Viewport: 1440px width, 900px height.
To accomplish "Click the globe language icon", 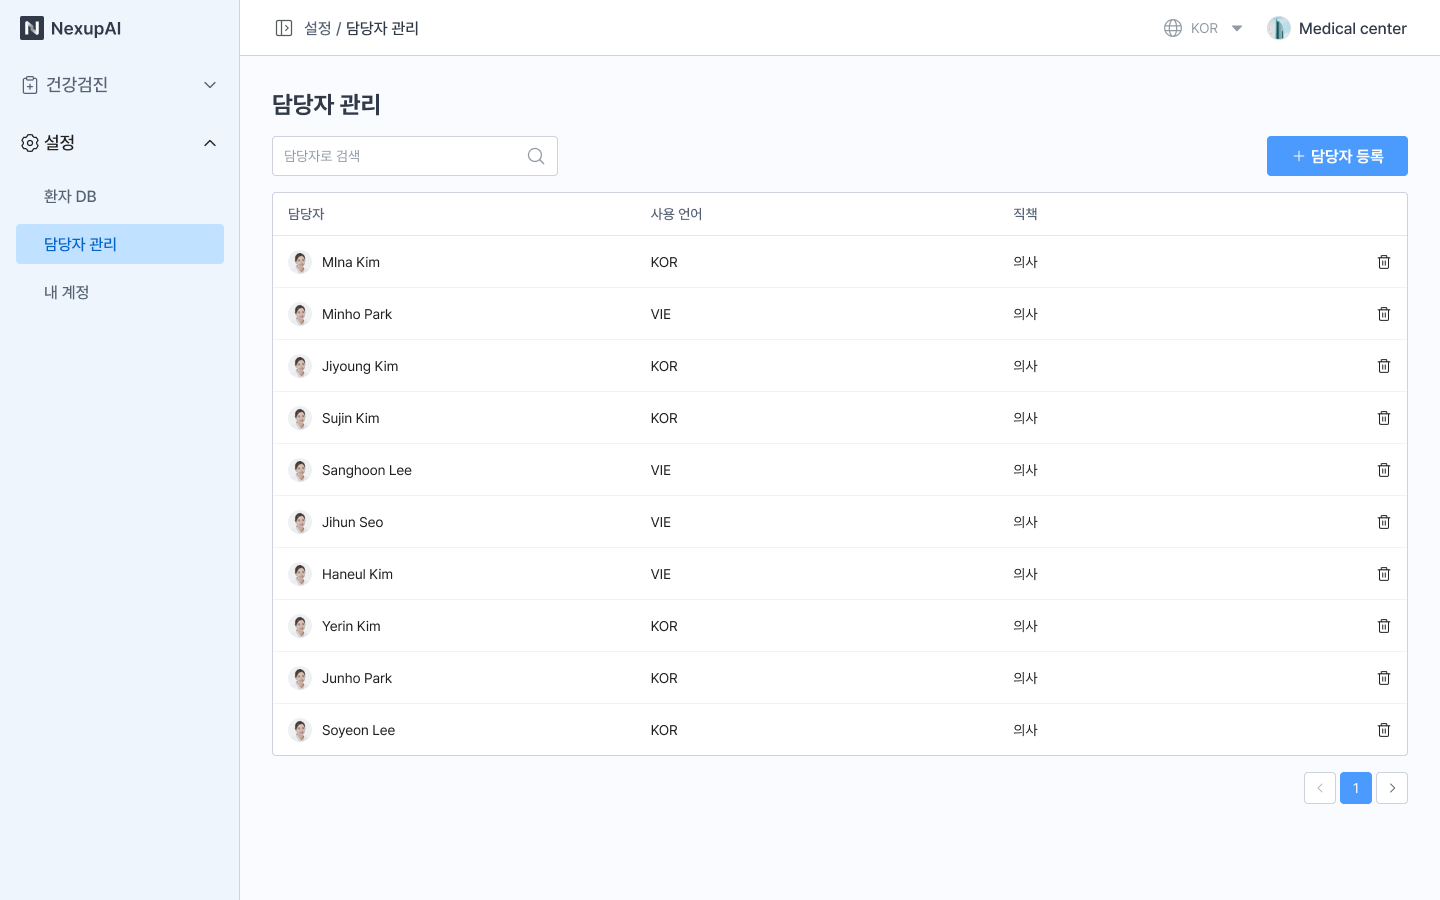I will (x=1173, y=28).
